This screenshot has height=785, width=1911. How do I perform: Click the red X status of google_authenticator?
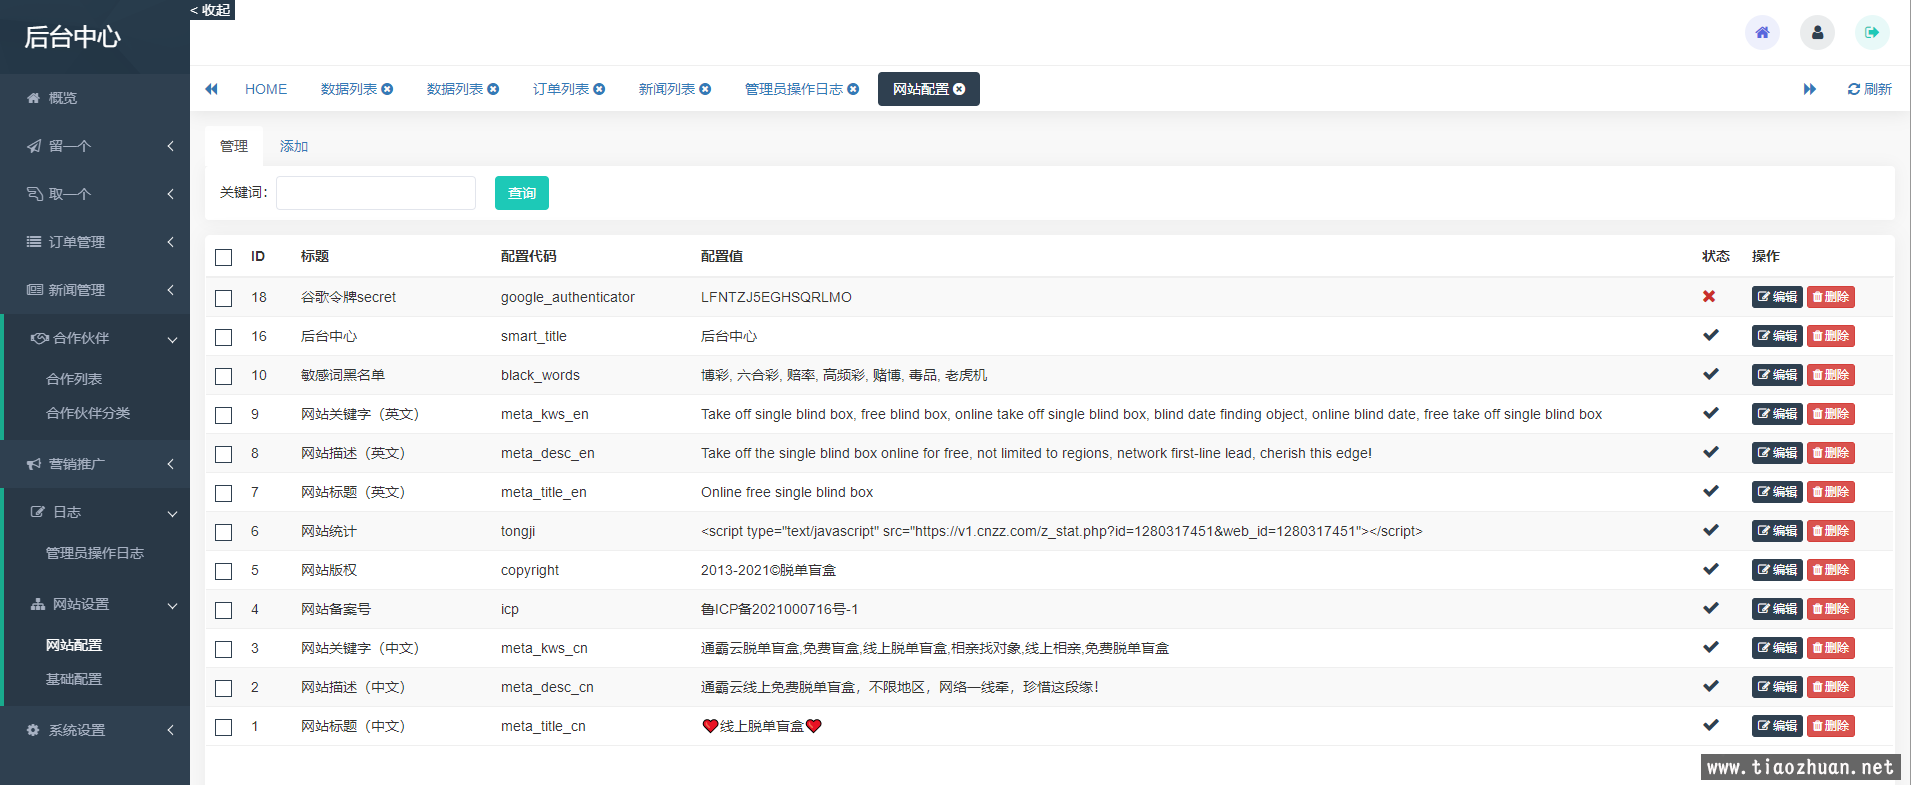[x=1709, y=297]
